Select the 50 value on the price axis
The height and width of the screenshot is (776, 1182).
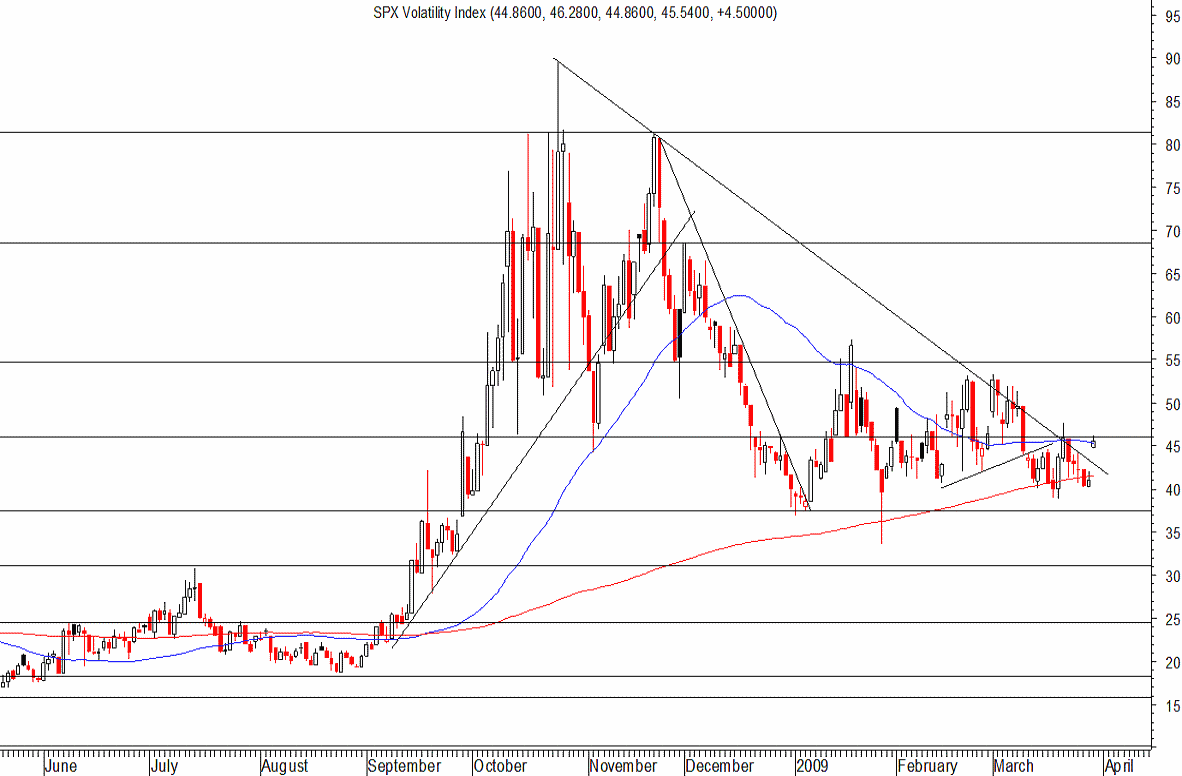tap(1167, 405)
